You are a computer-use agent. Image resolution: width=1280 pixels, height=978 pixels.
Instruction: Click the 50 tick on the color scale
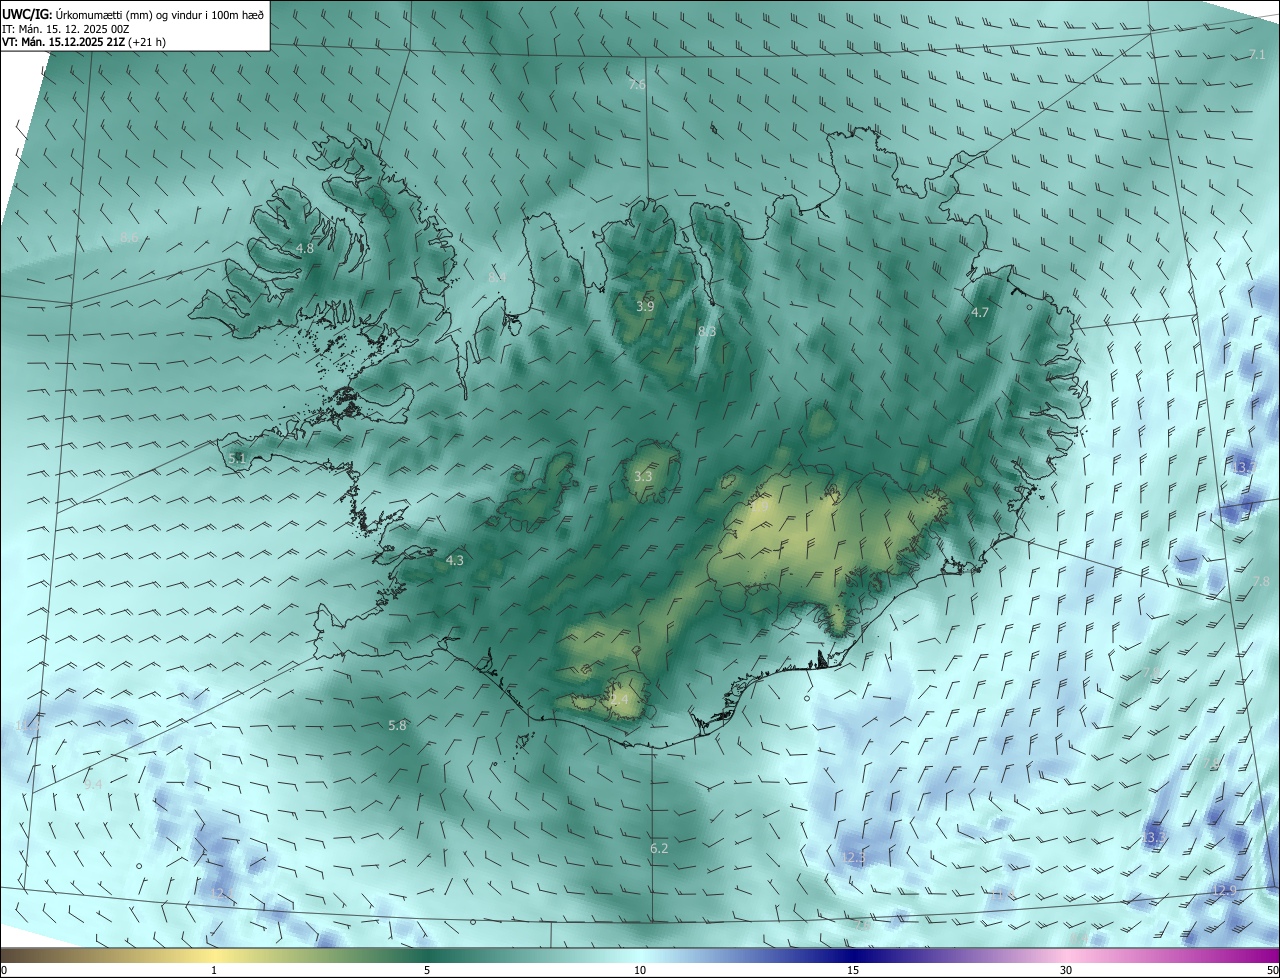1272,971
